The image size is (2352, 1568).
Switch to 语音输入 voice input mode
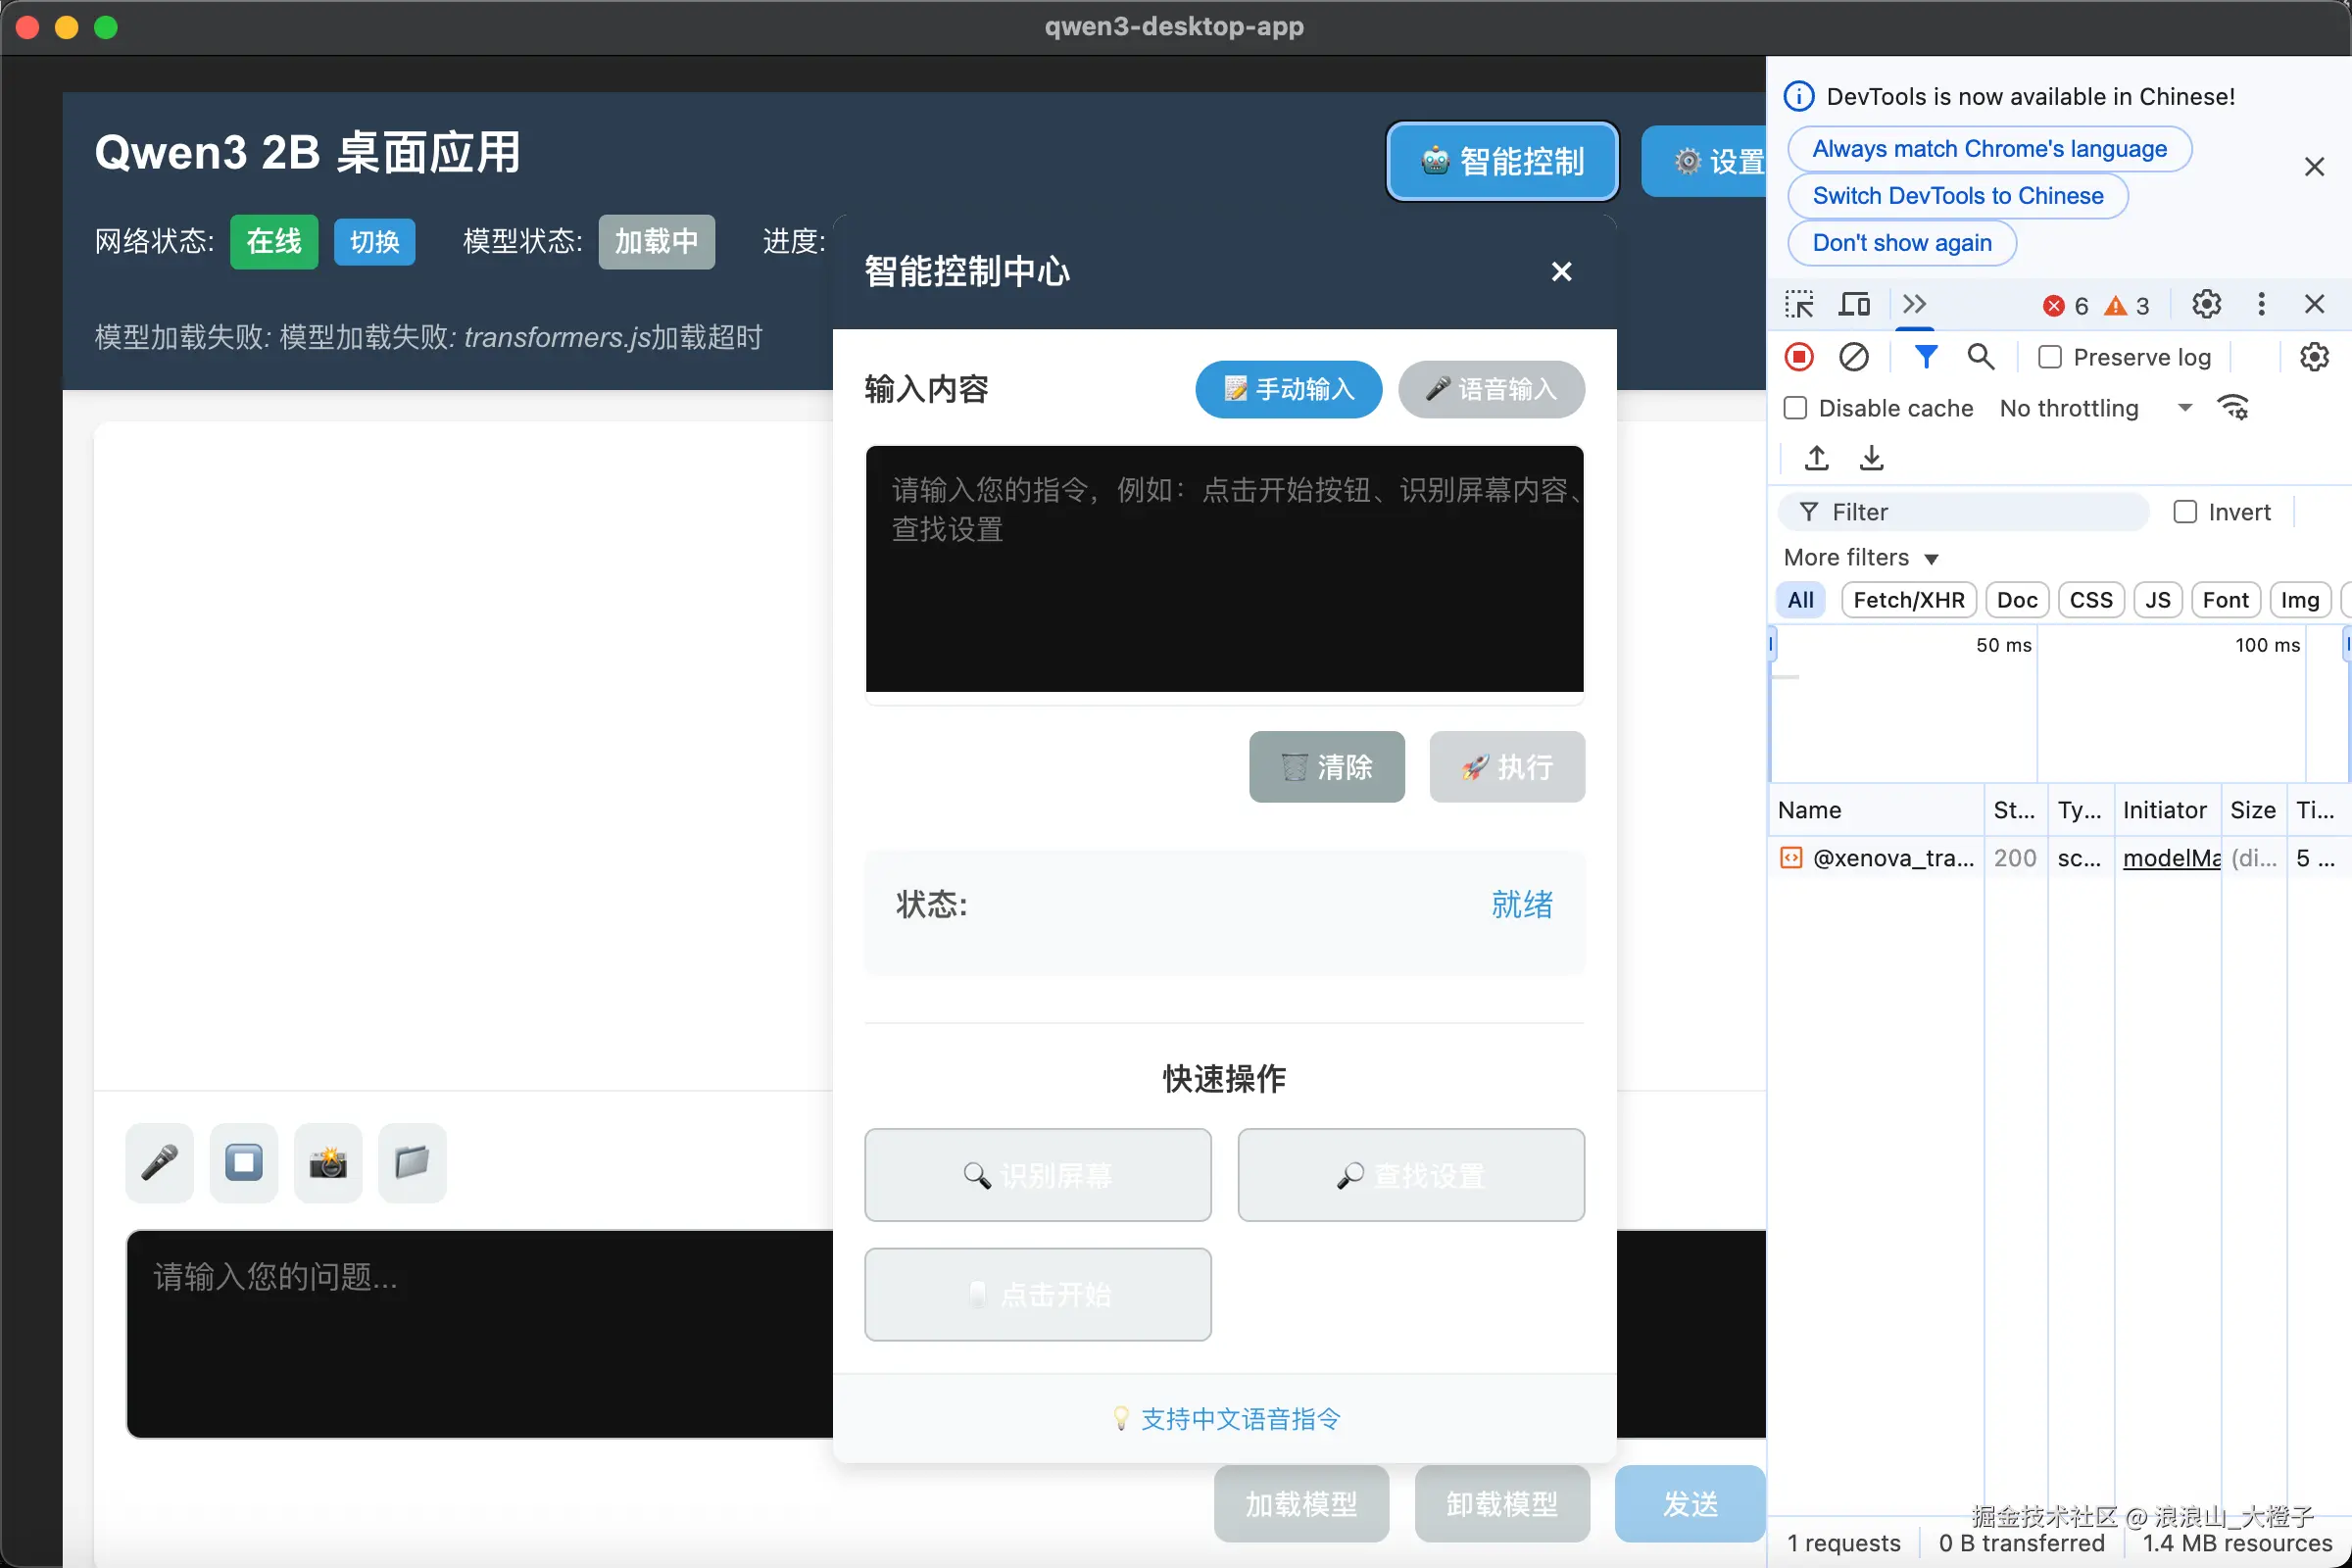coord(1491,389)
